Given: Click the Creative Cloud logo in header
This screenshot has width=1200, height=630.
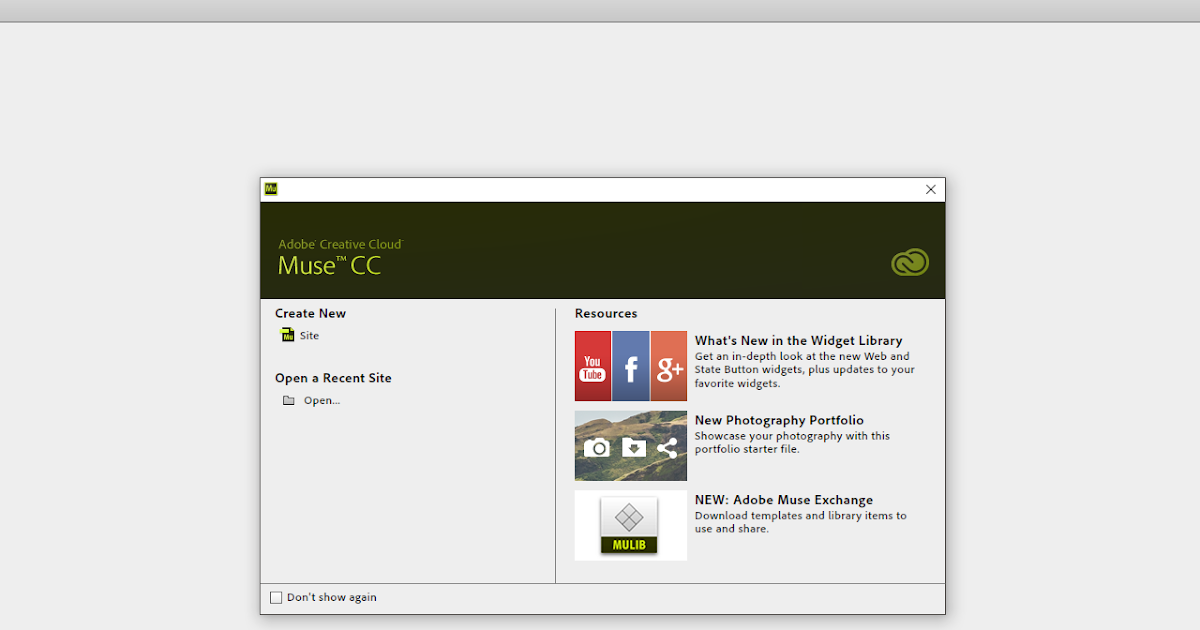Looking at the screenshot, I should pos(910,262).
